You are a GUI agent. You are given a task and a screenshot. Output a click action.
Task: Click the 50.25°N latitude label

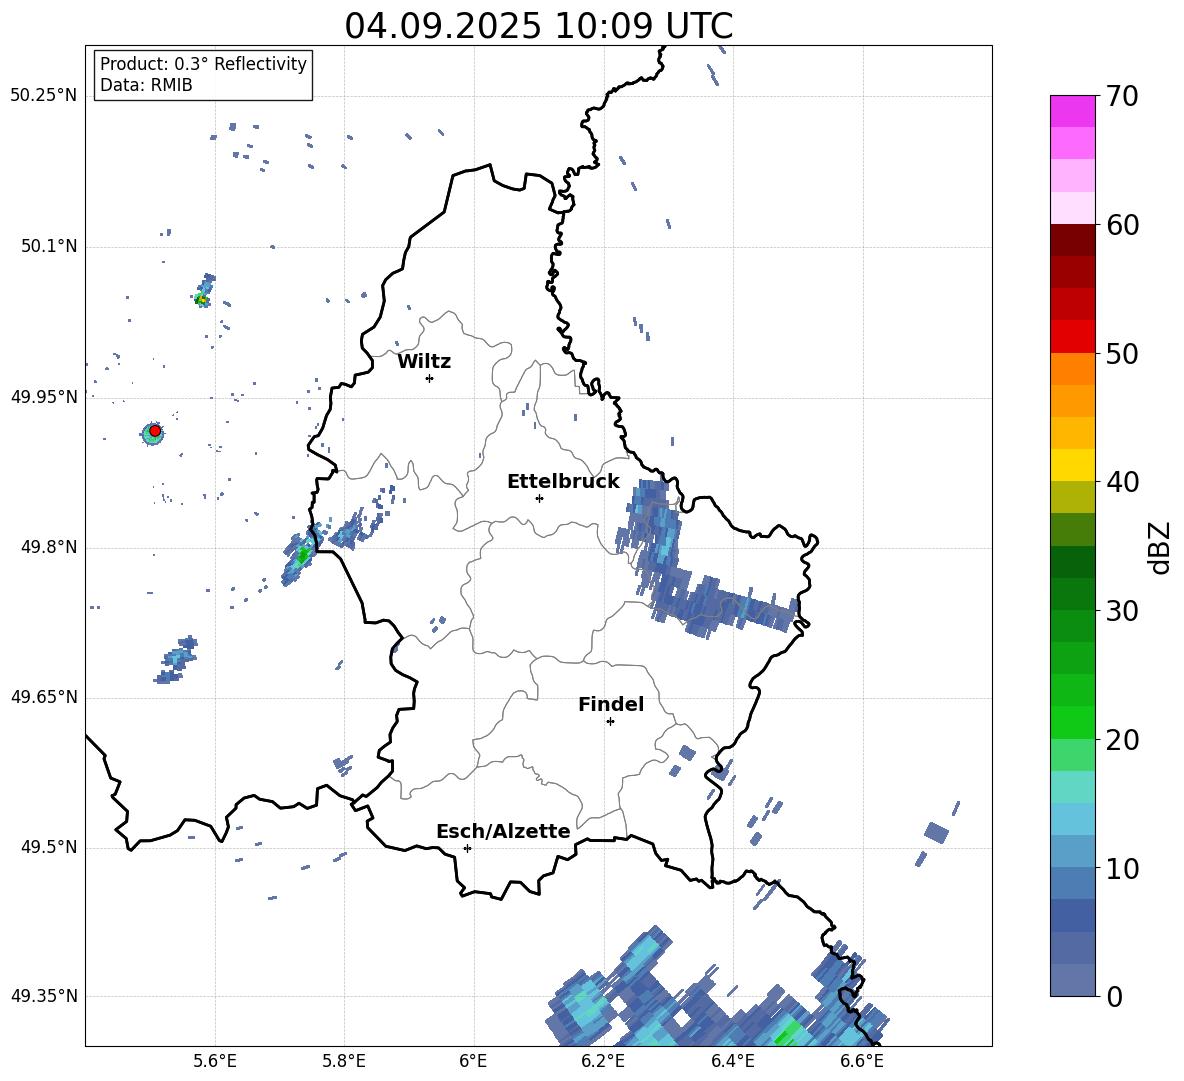pos(43,96)
